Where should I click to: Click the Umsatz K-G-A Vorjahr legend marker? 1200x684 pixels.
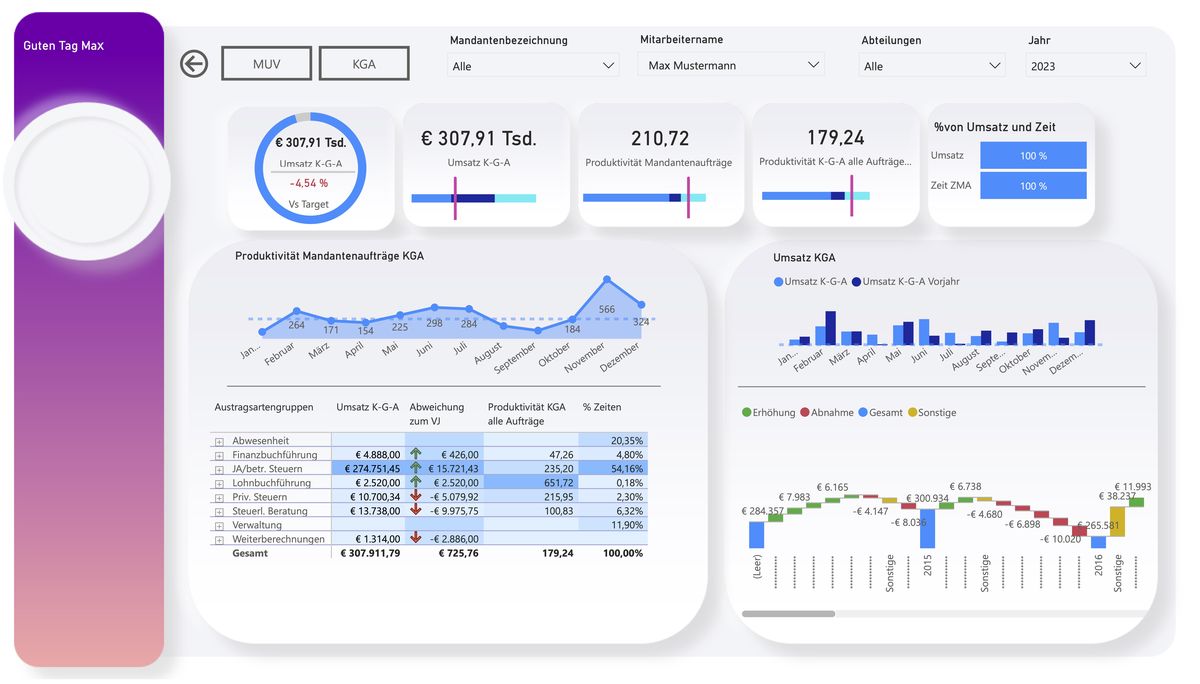(856, 282)
